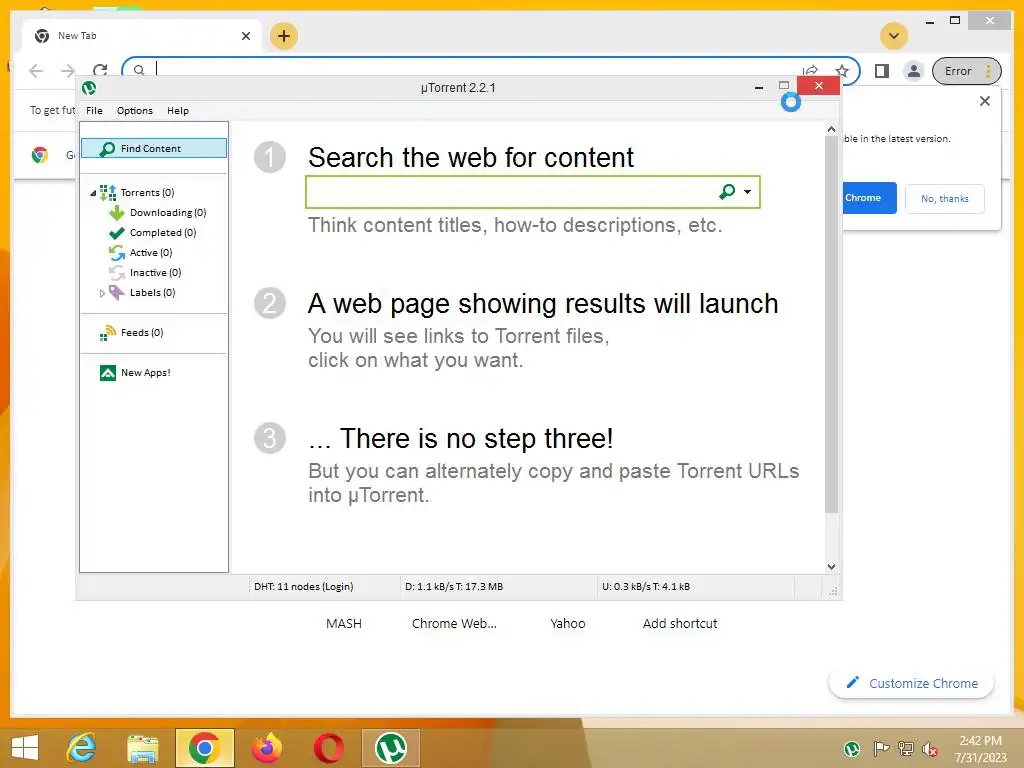Image resolution: width=1024 pixels, height=768 pixels.
Task: Click the µTorrent system tray icon
Action: pyautogui.click(x=852, y=748)
